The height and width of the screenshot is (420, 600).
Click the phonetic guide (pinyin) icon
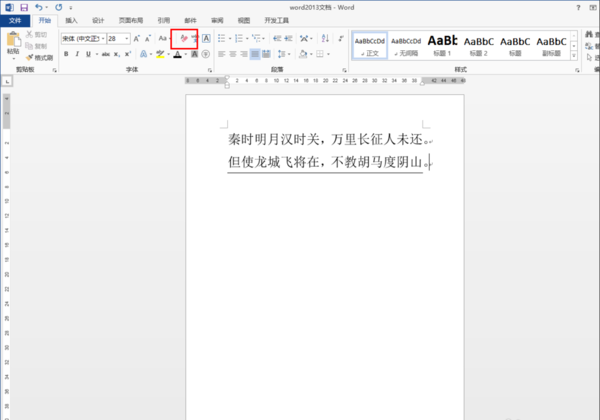tap(195, 38)
